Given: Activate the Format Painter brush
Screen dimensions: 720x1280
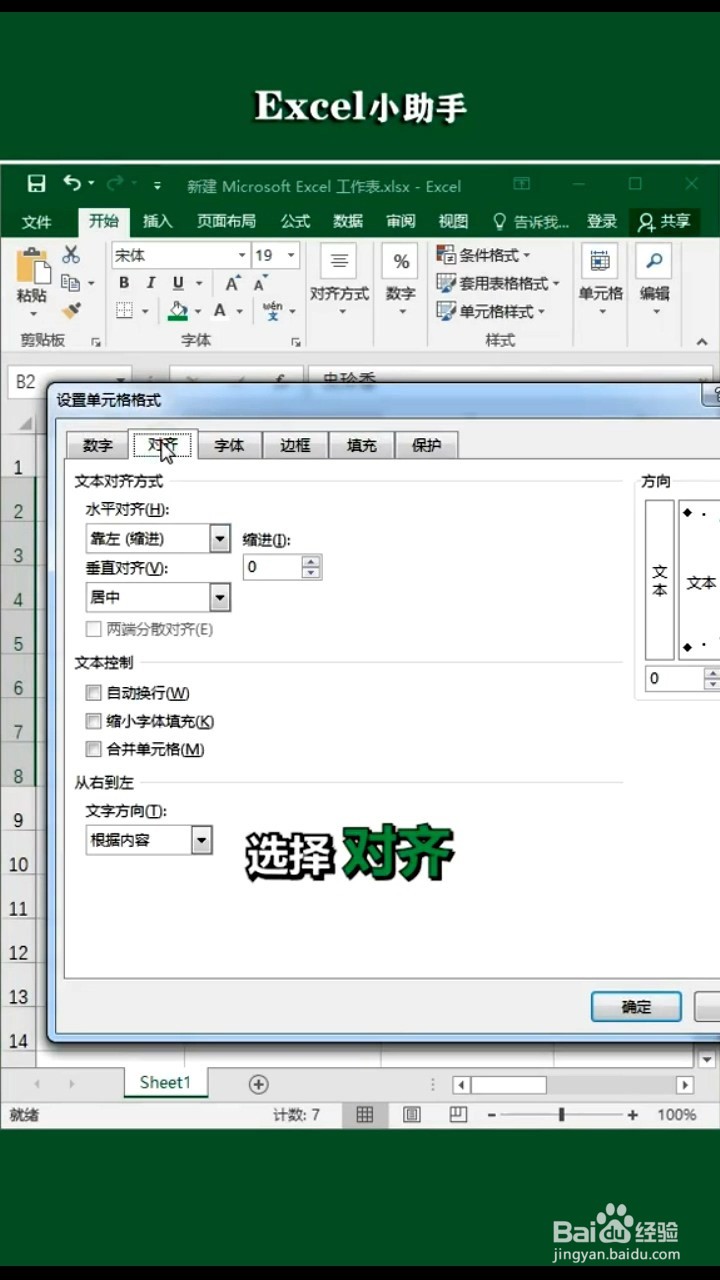Looking at the screenshot, I should point(71,311).
